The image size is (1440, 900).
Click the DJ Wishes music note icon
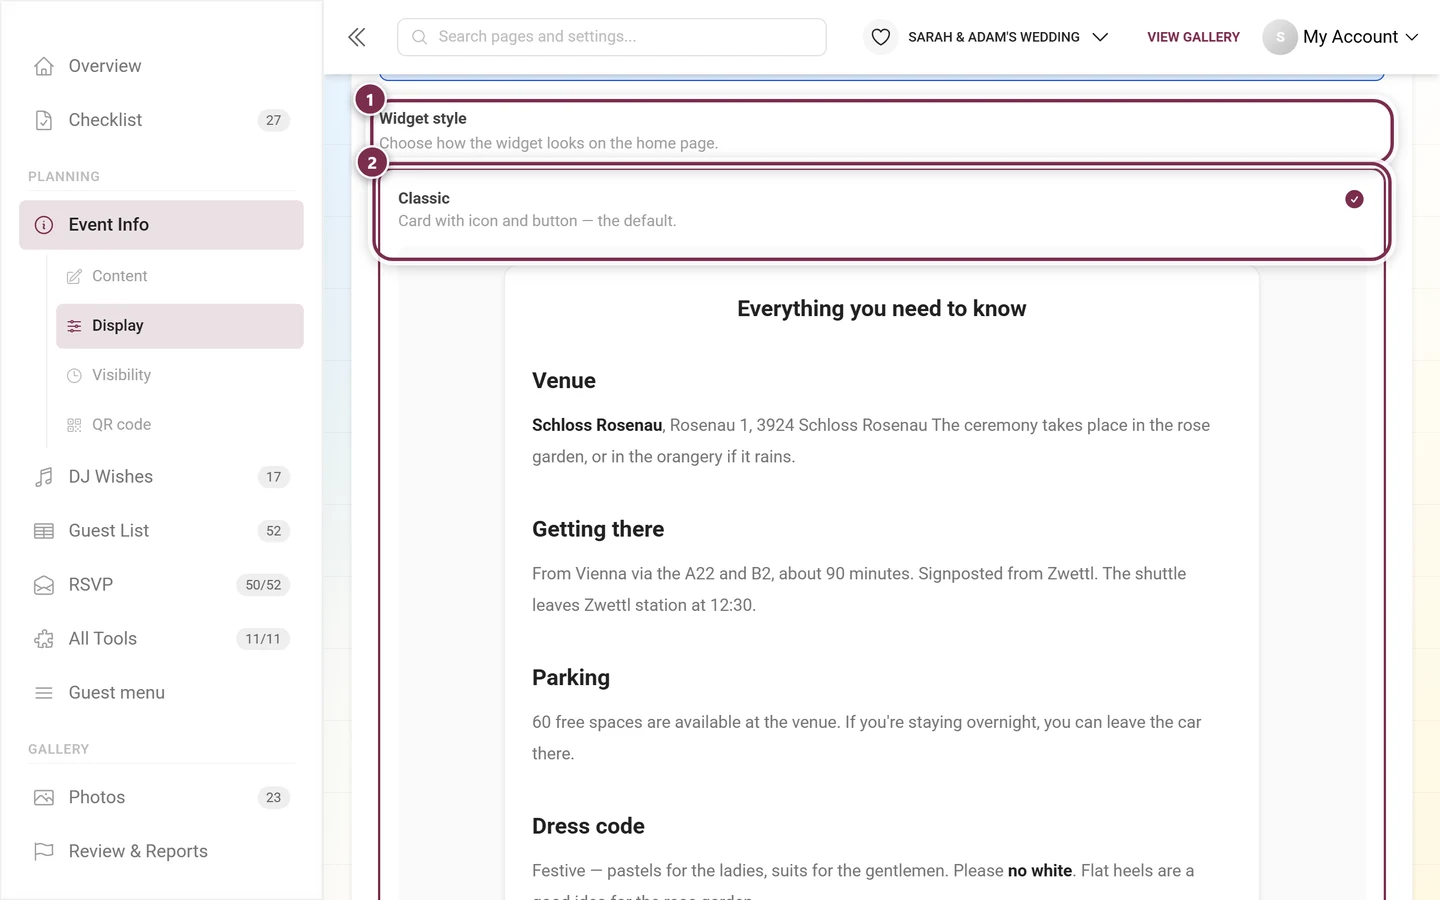point(44,477)
